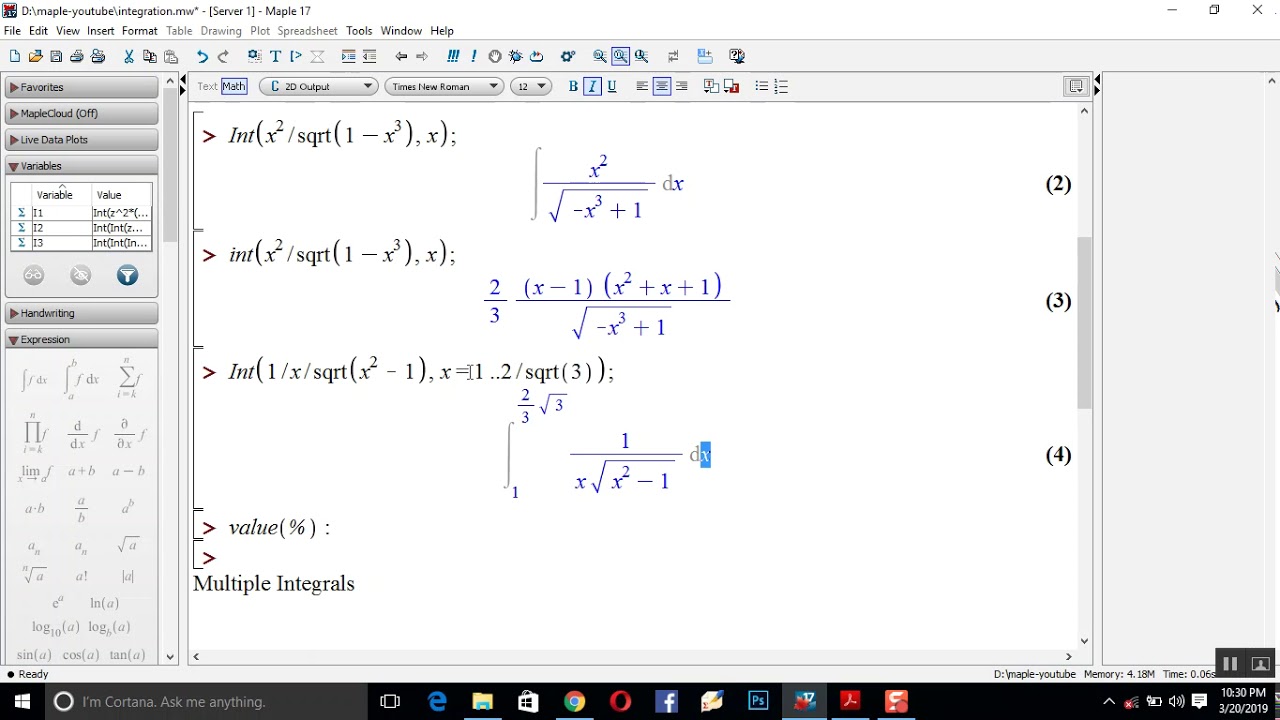This screenshot has height=720, width=1280.
Task: Expand the Handwriting palette
Action: [81, 314]
